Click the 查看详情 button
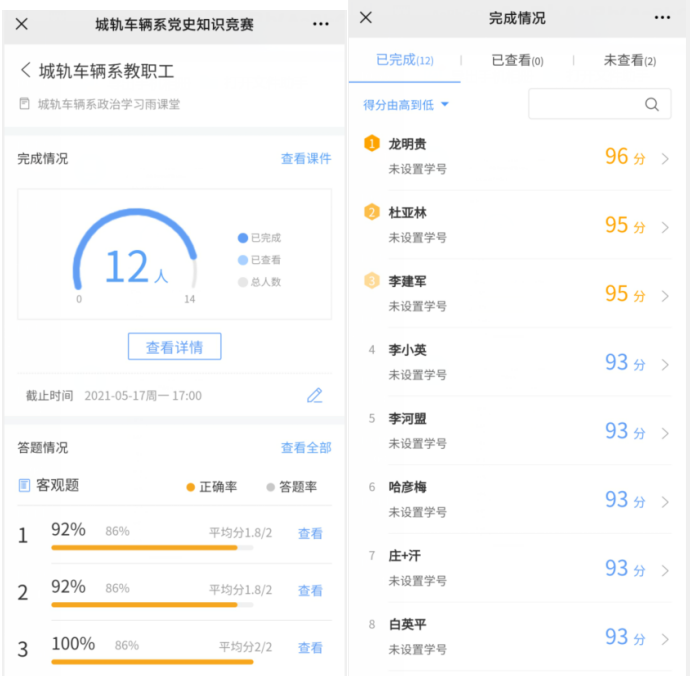The height and width of the screenshot is (676, 693). [174, 347]
